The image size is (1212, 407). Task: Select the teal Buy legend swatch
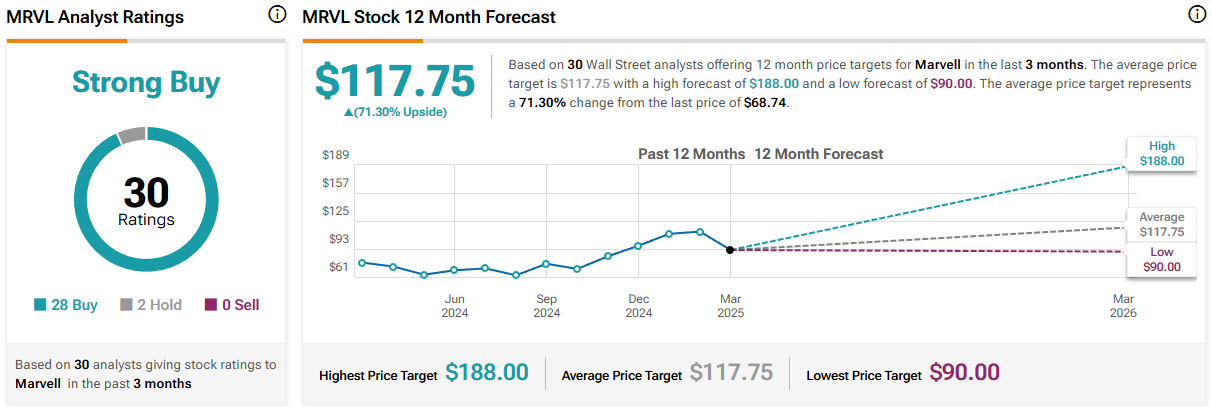click(x=40, y=305)
